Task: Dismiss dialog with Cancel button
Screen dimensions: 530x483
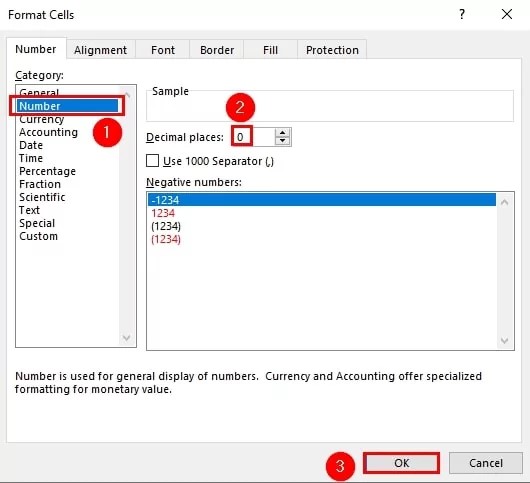Action: pyautogui.click(x=486, y=463)
